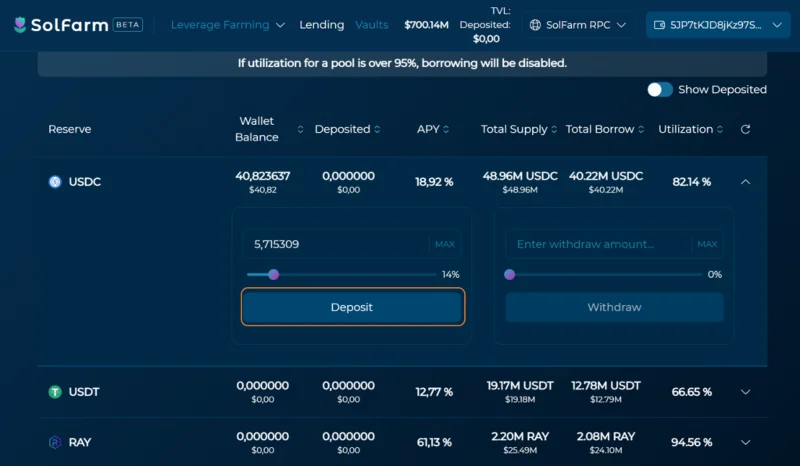Click MAX in deposit amount field
The height and width of the screenshot is (466, 800).
(445, 244)
